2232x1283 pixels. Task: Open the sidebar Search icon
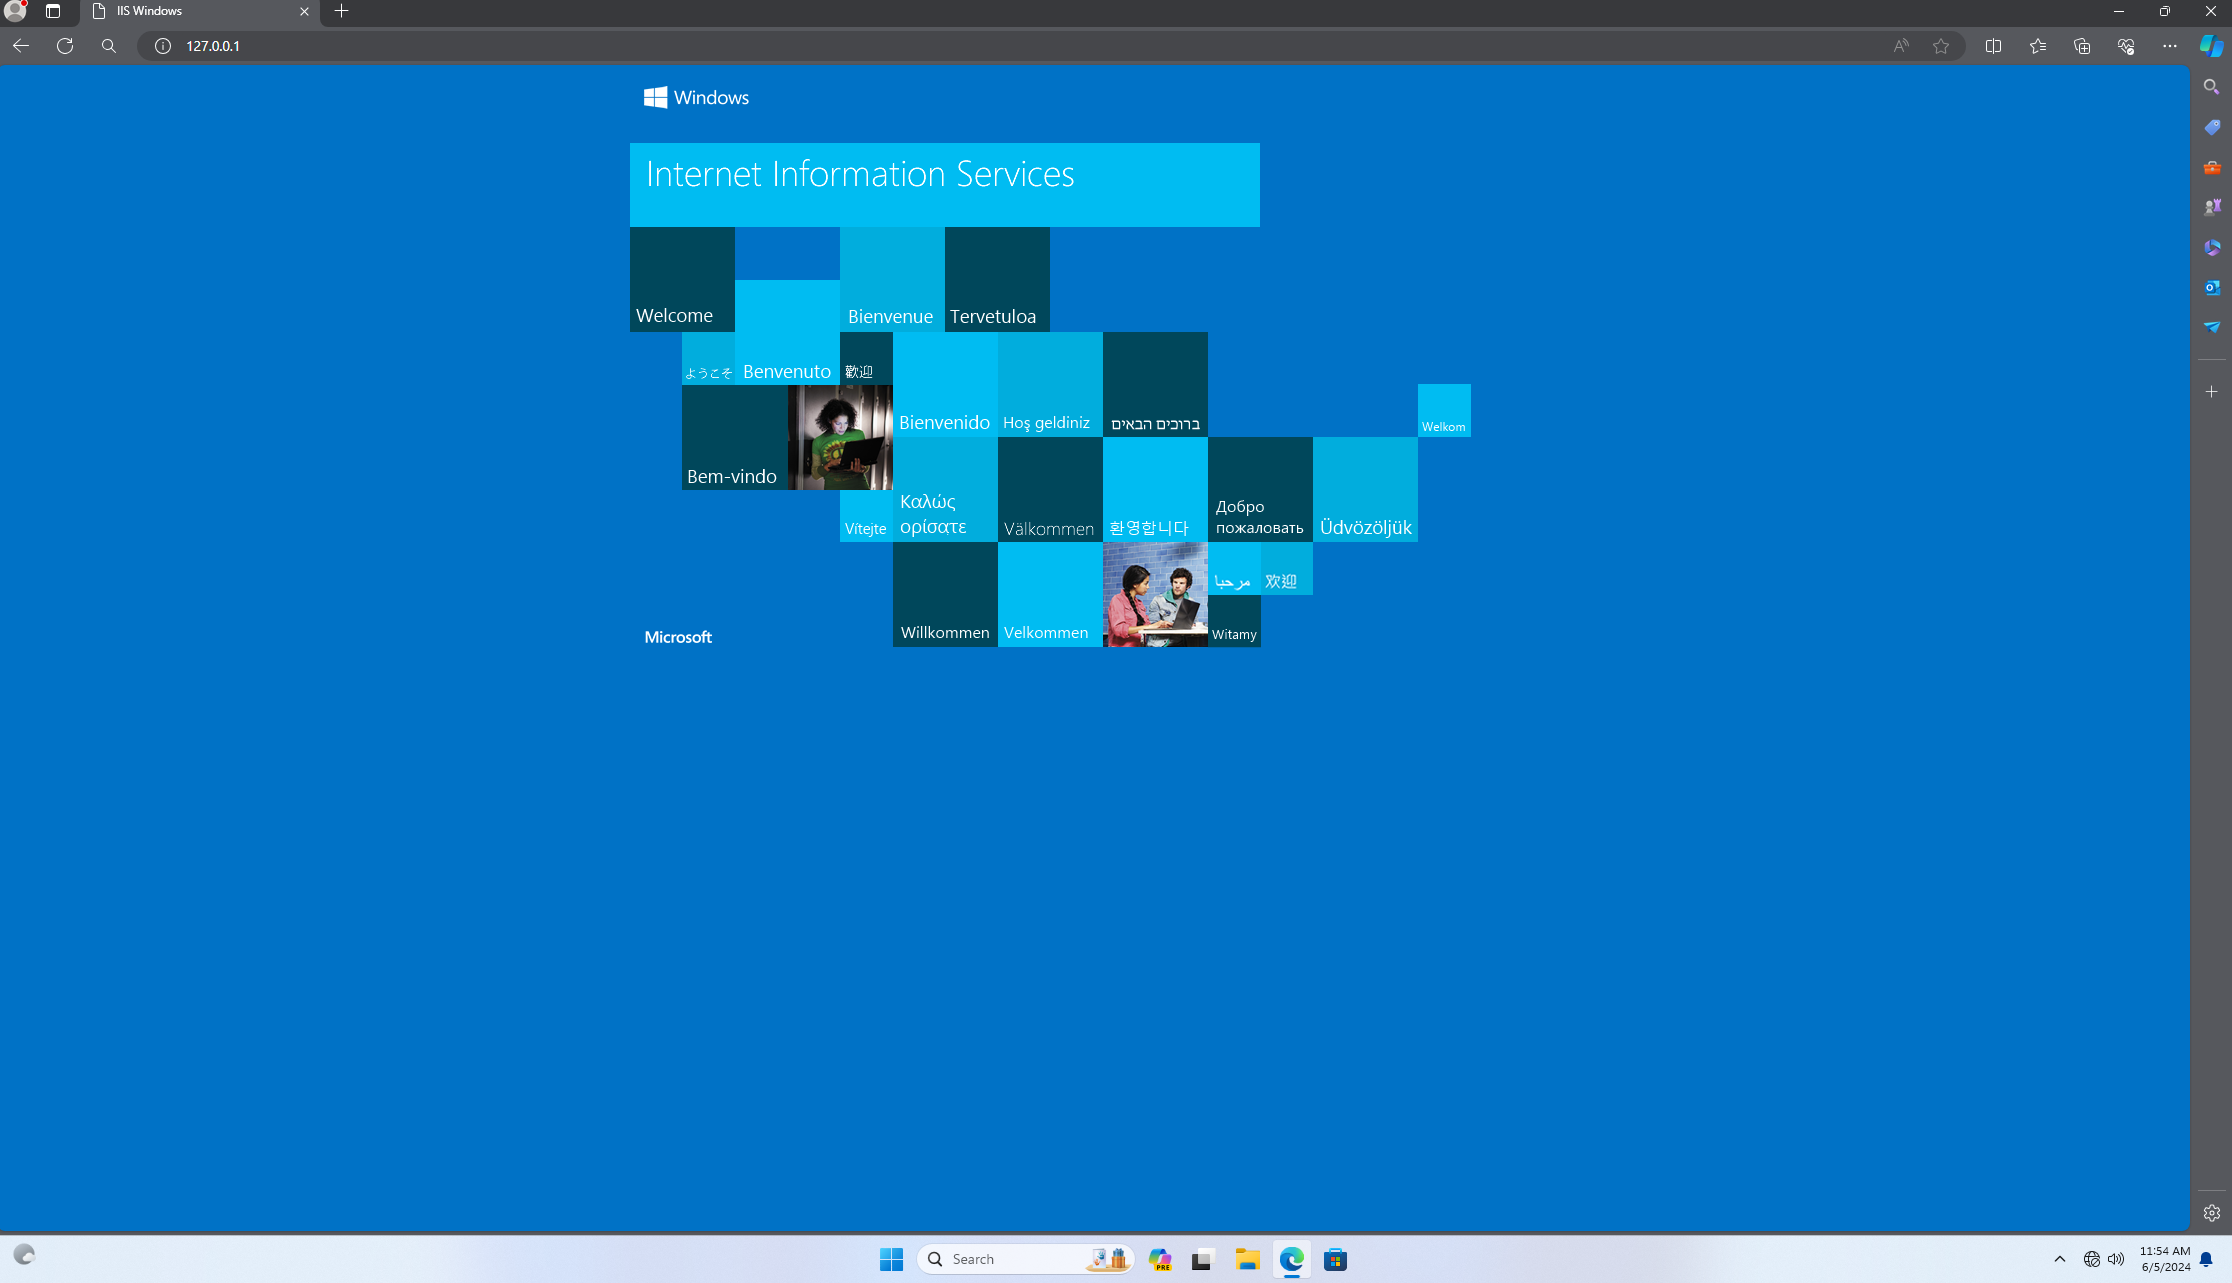[2212, 87]
